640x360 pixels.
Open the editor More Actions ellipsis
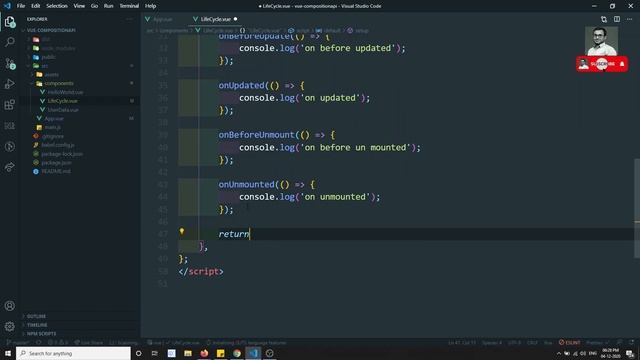point(629,19)
